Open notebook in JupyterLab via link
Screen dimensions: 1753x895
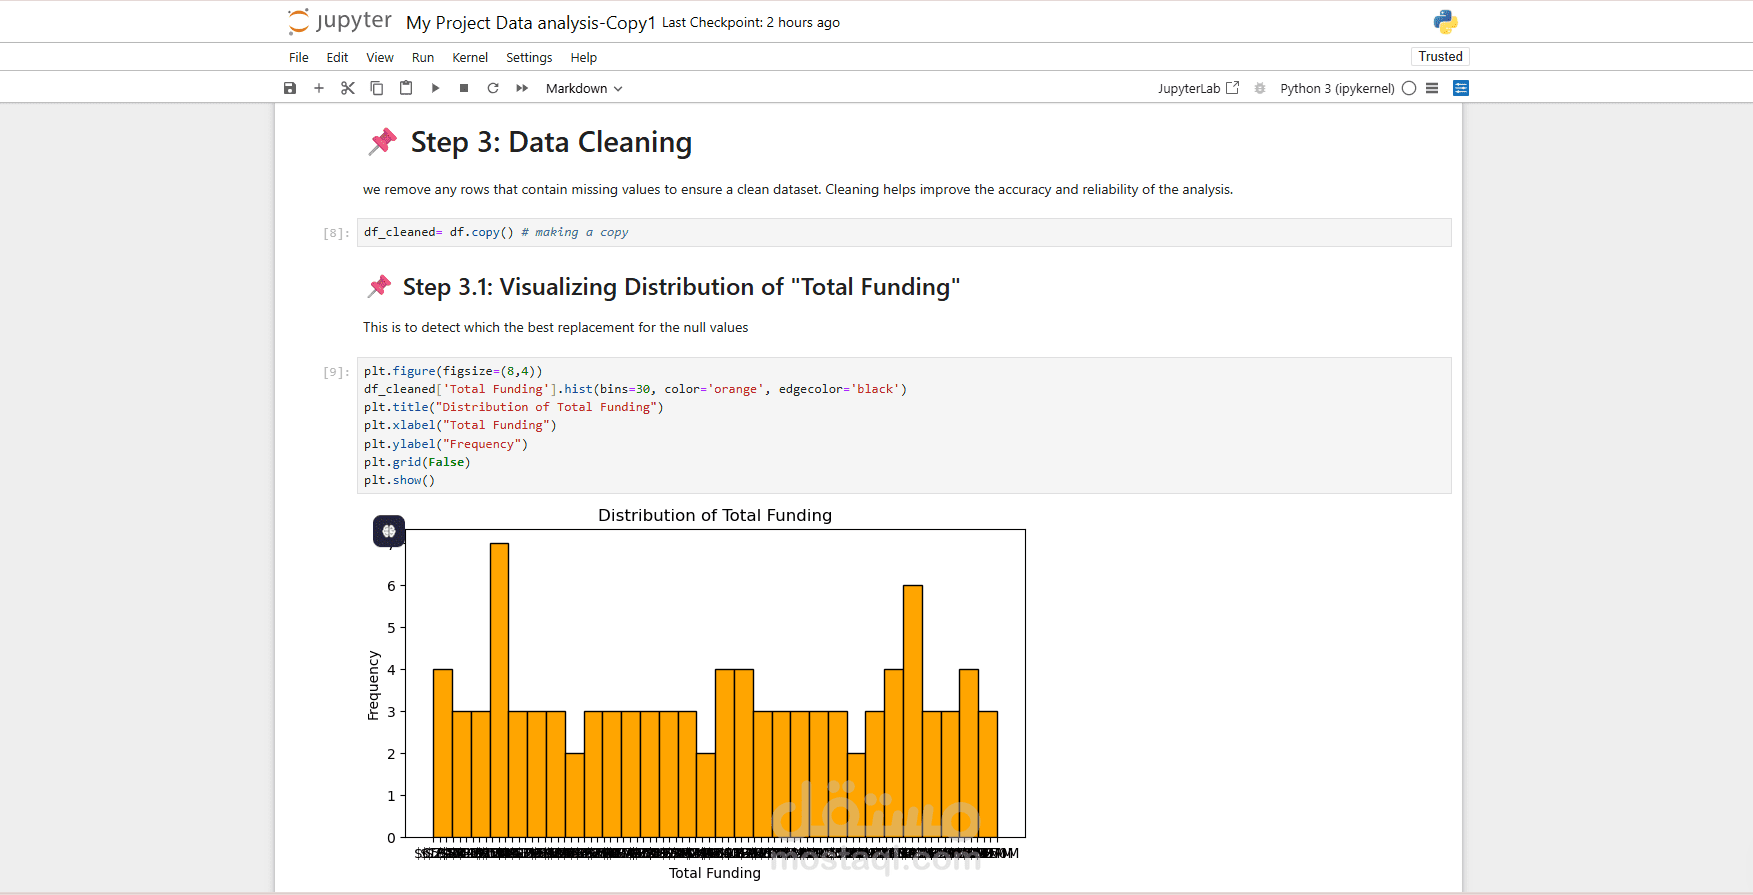tap(1198, 88)
